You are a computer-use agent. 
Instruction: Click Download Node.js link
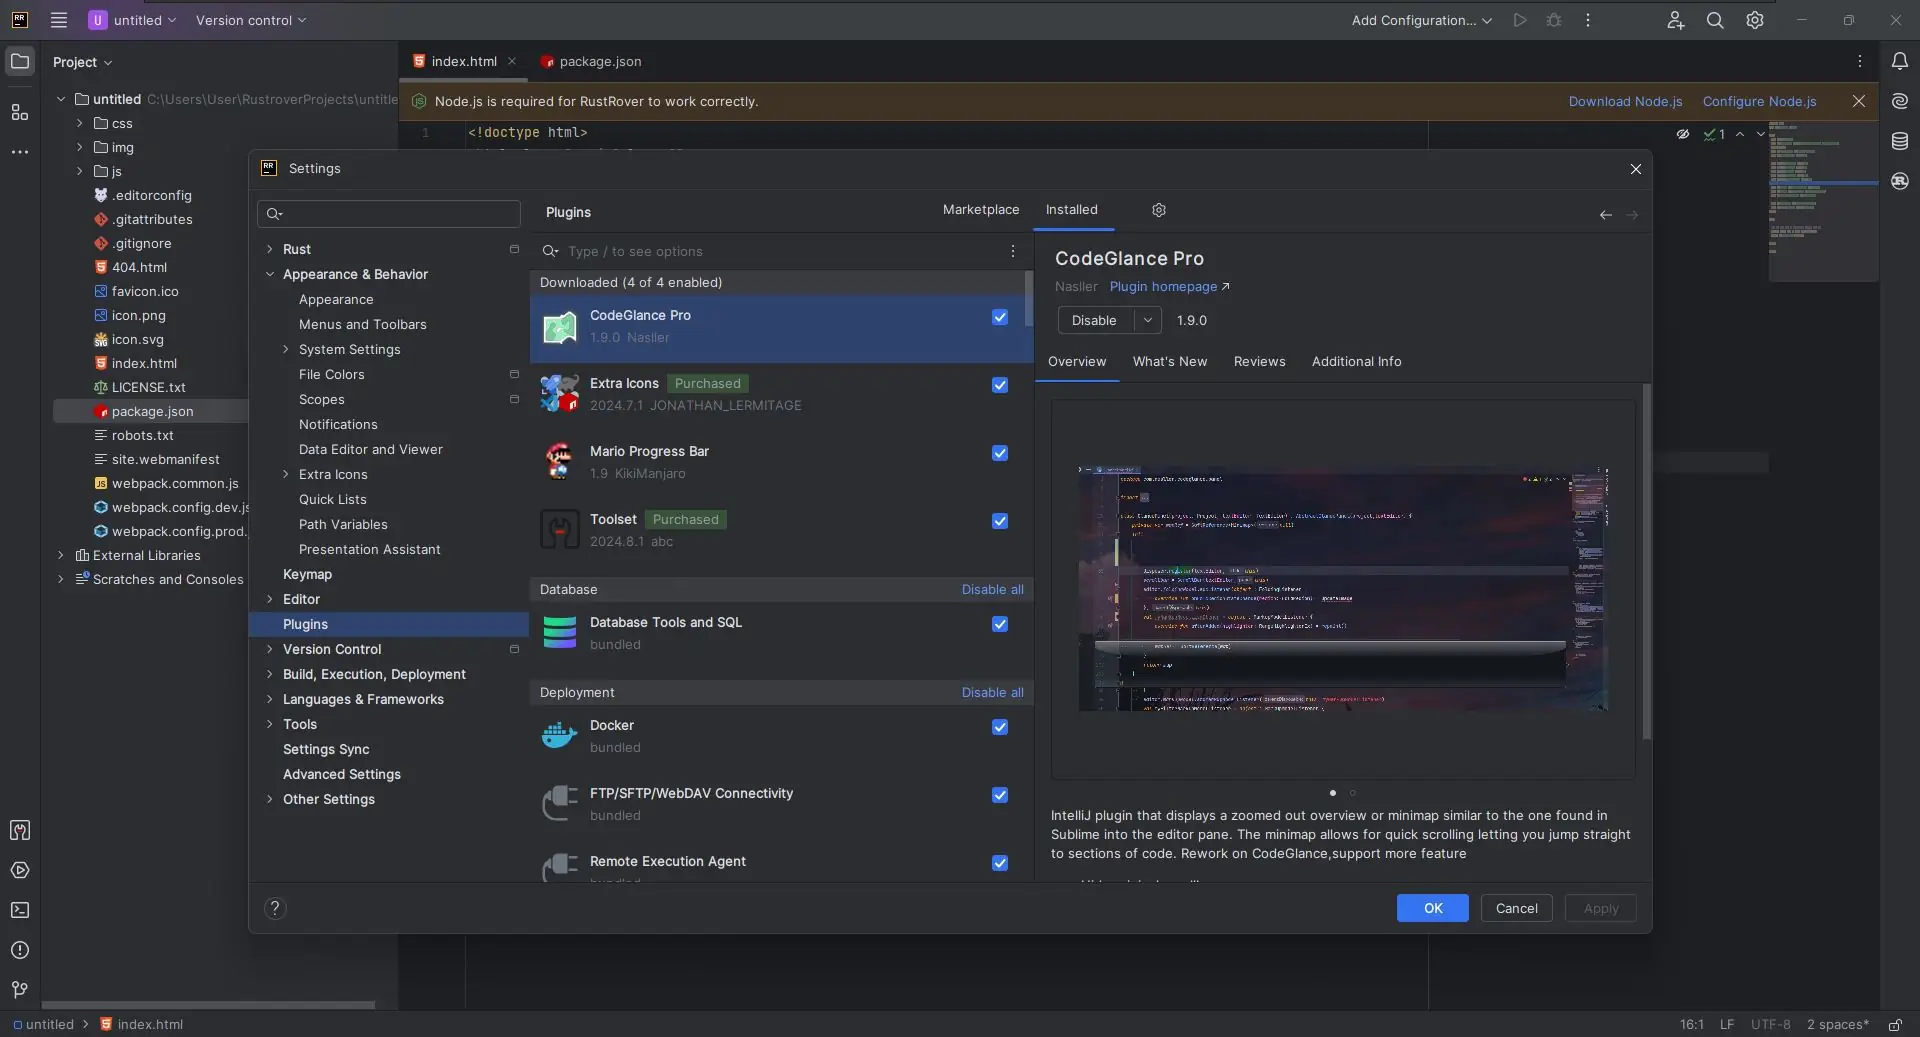click(1625, 101)
